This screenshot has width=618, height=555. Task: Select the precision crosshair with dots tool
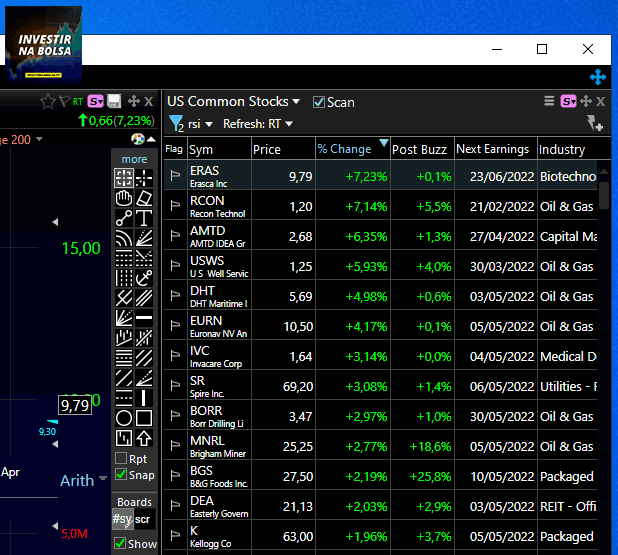tap(144, 178)
